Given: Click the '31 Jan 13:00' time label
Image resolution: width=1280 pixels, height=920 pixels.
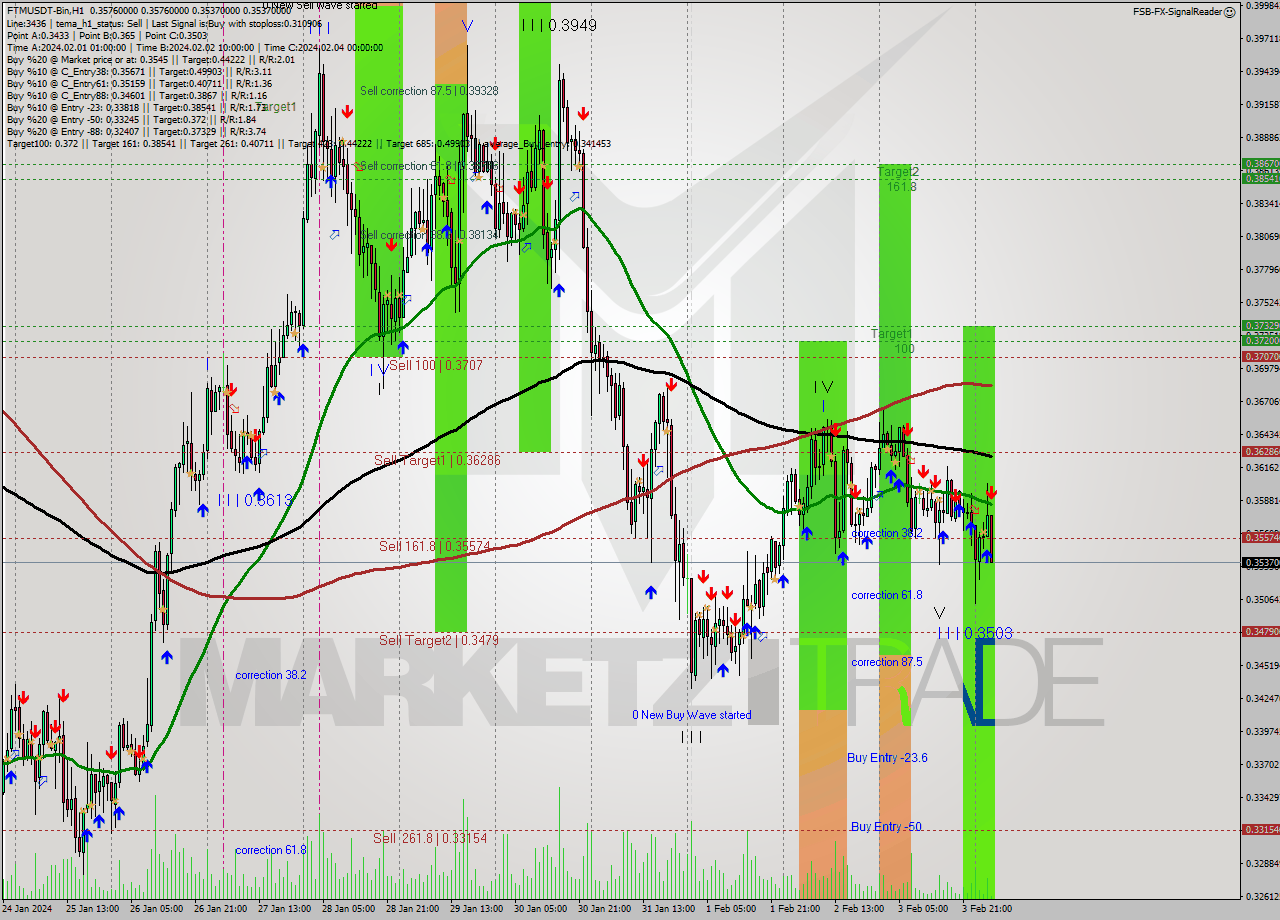Looking at the screenshot, I should pyautogui.click(x=668, y=909).
